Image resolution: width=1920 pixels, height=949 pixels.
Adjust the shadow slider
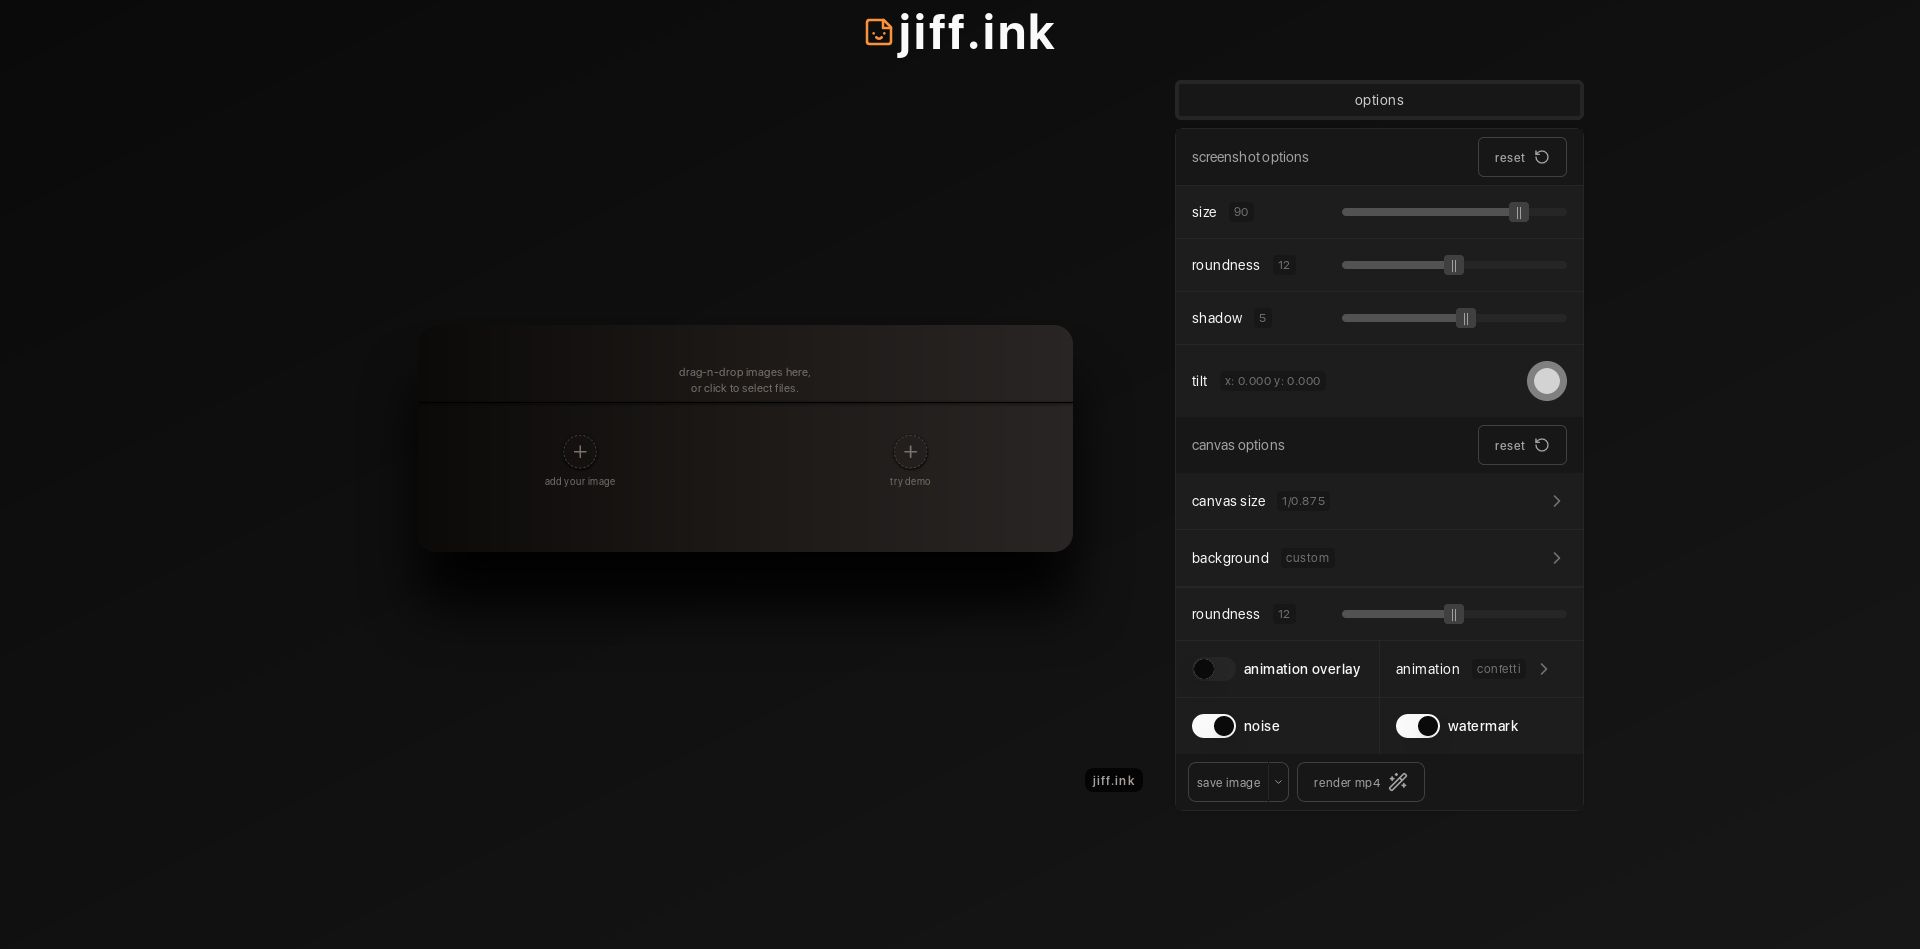tap(1466, 318)
